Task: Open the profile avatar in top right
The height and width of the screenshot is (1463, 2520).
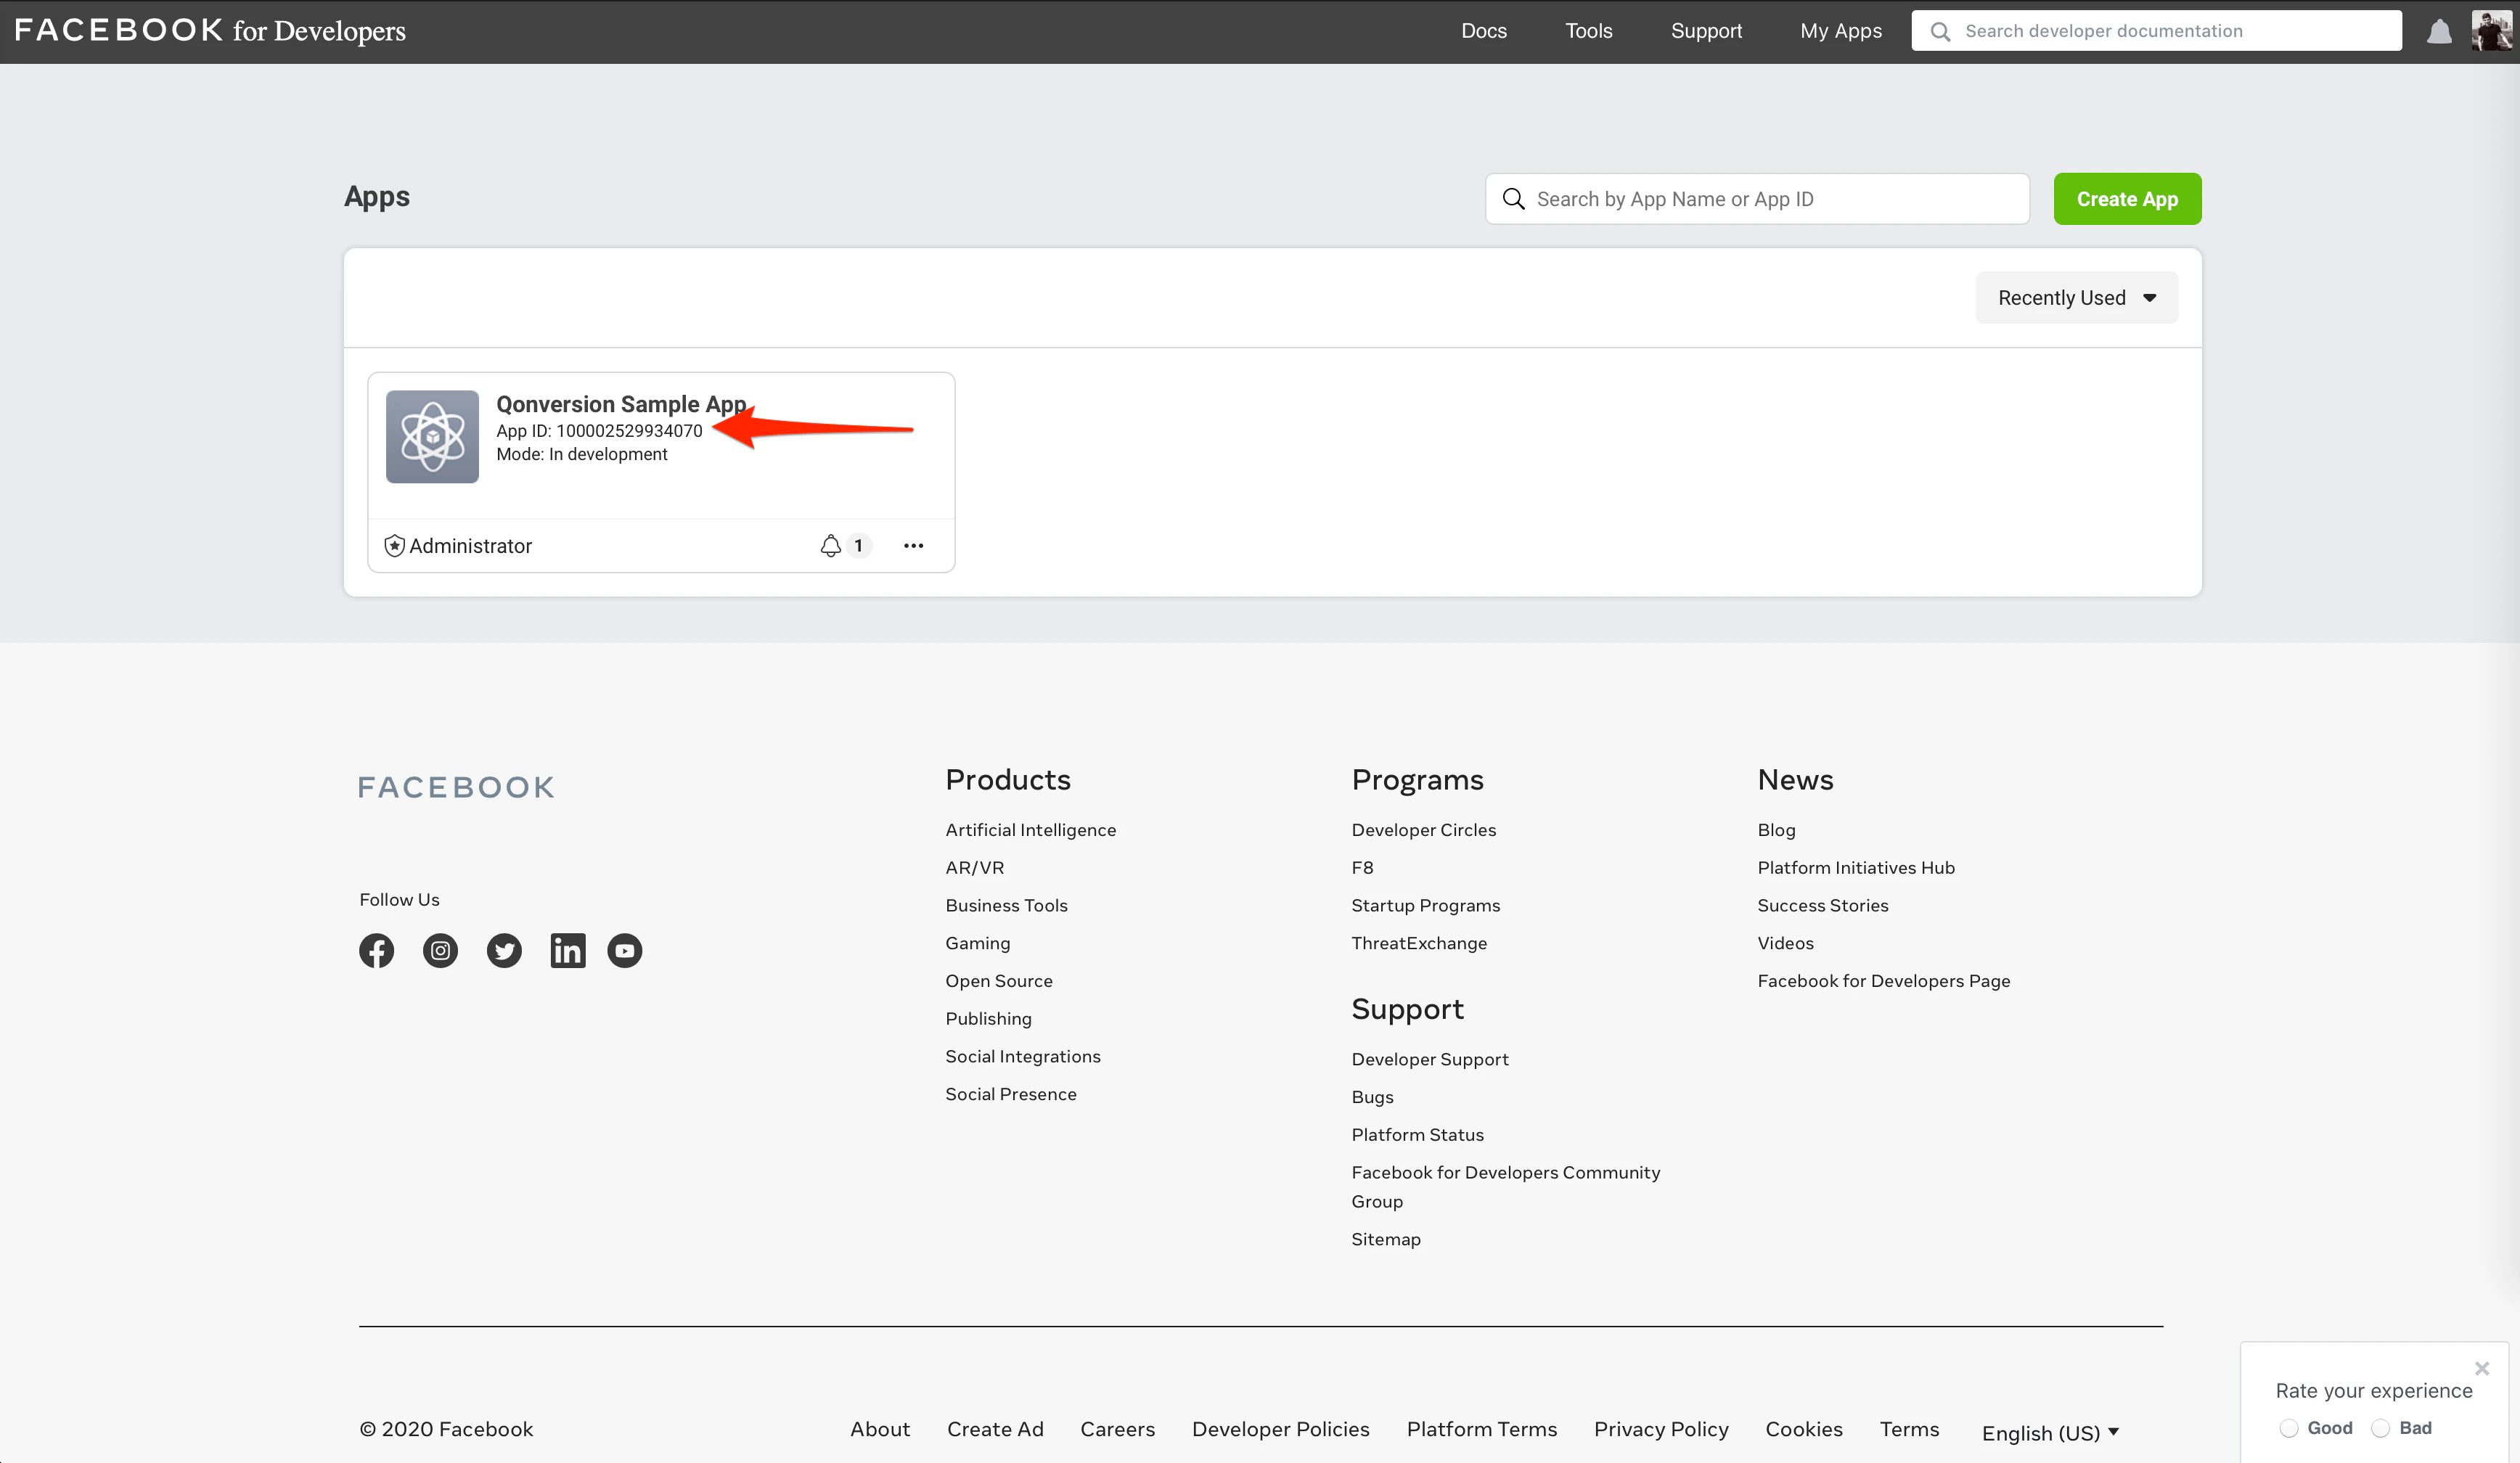Action: coord(2490,31)
